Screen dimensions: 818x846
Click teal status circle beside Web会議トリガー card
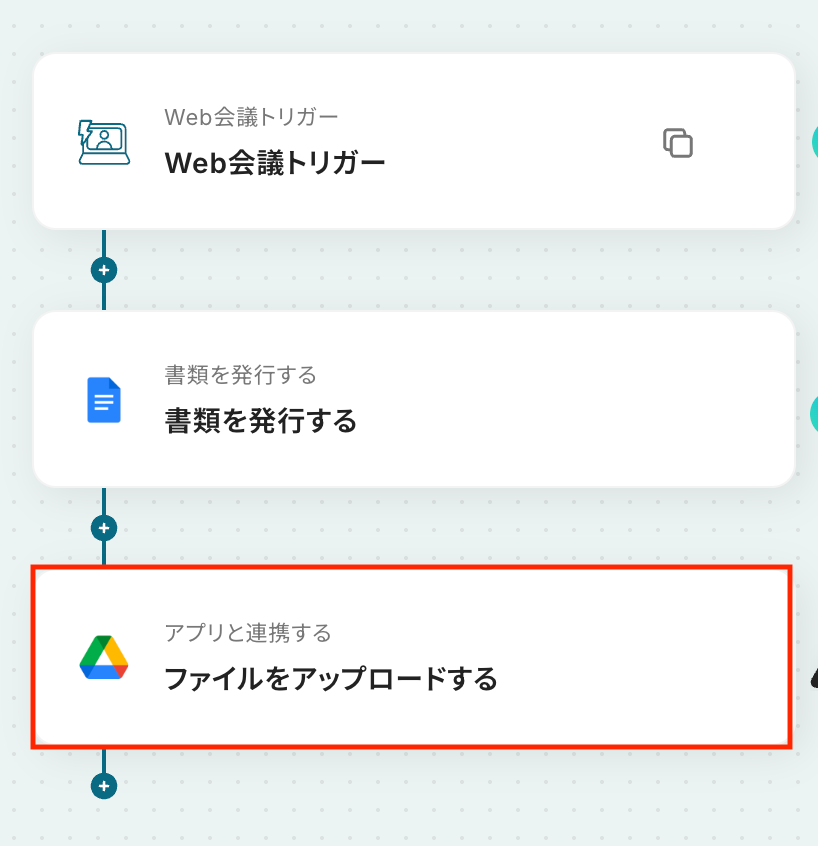[x=815, y=142]
